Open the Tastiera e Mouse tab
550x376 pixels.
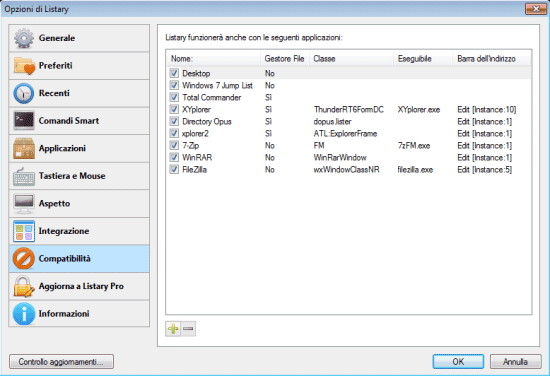point(79,176)
